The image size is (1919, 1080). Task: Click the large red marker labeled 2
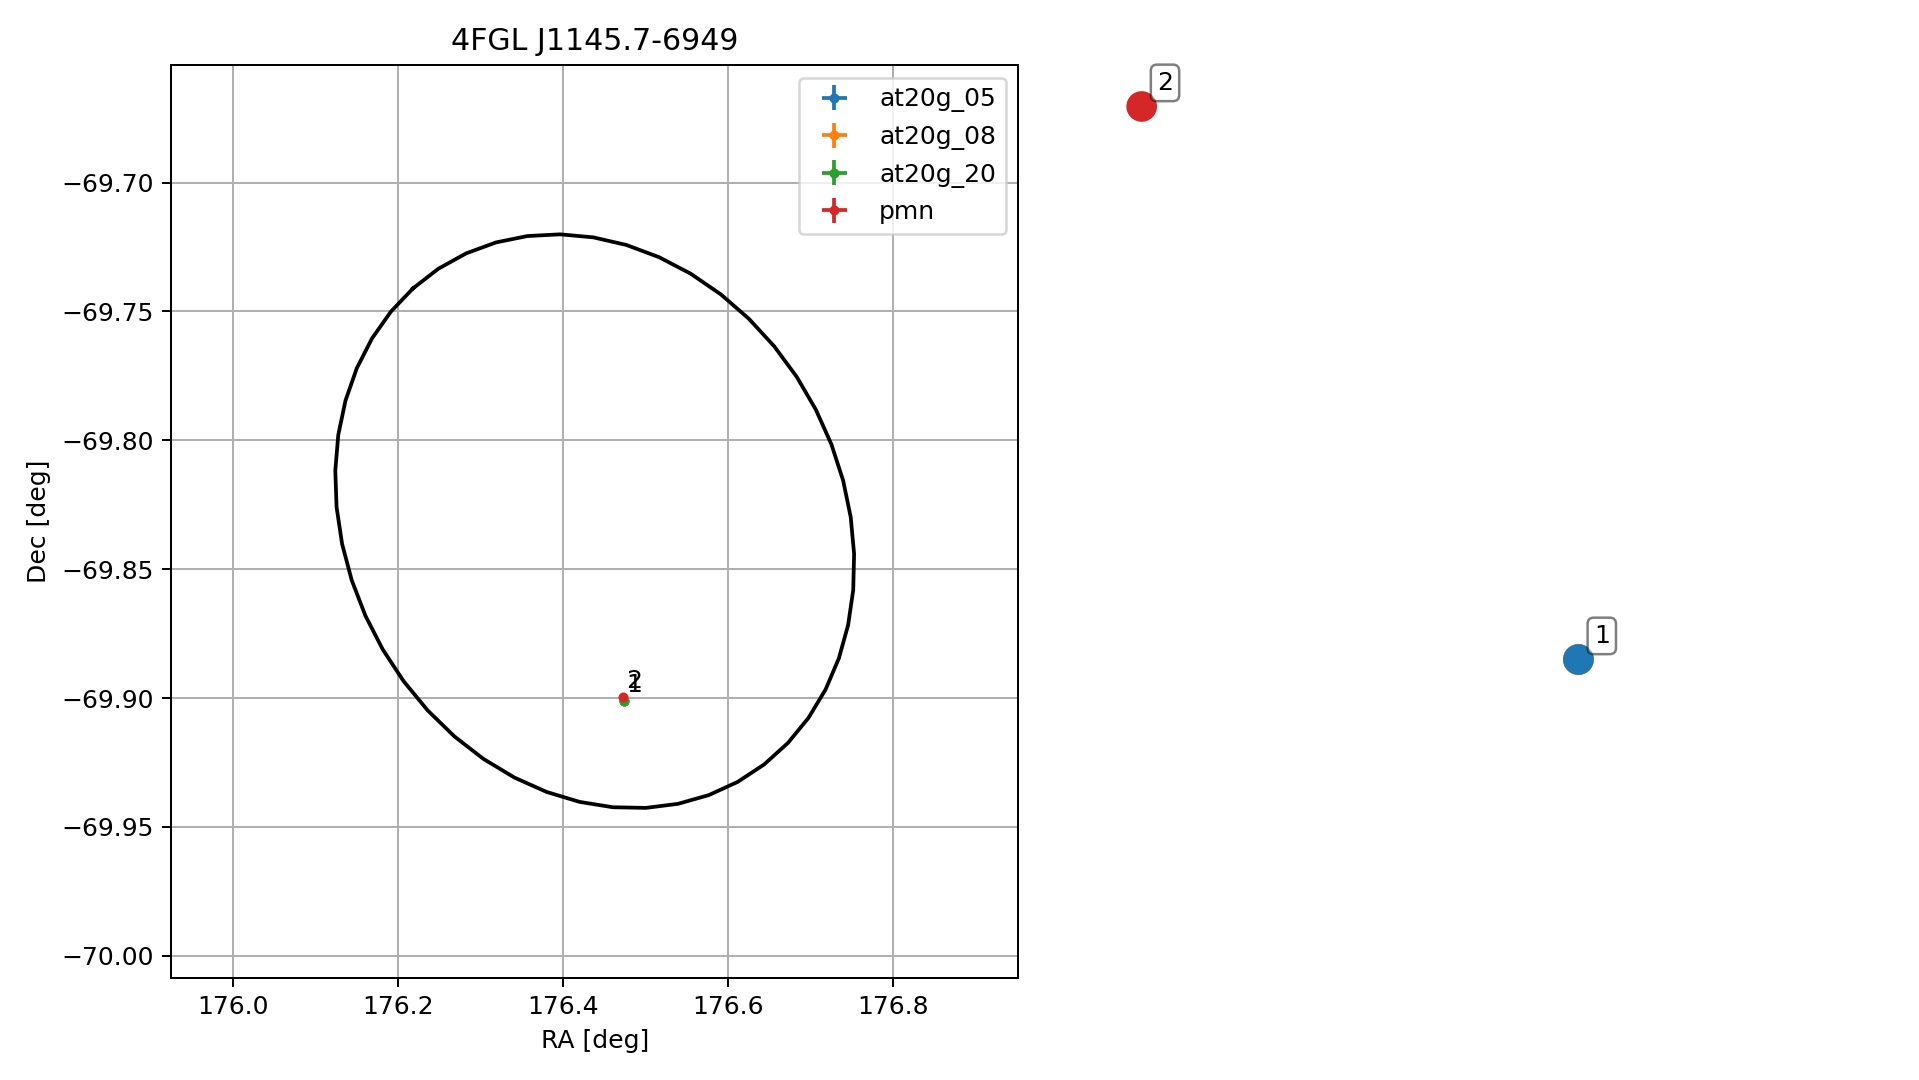pyautogui.click(x=1141, y=106)
